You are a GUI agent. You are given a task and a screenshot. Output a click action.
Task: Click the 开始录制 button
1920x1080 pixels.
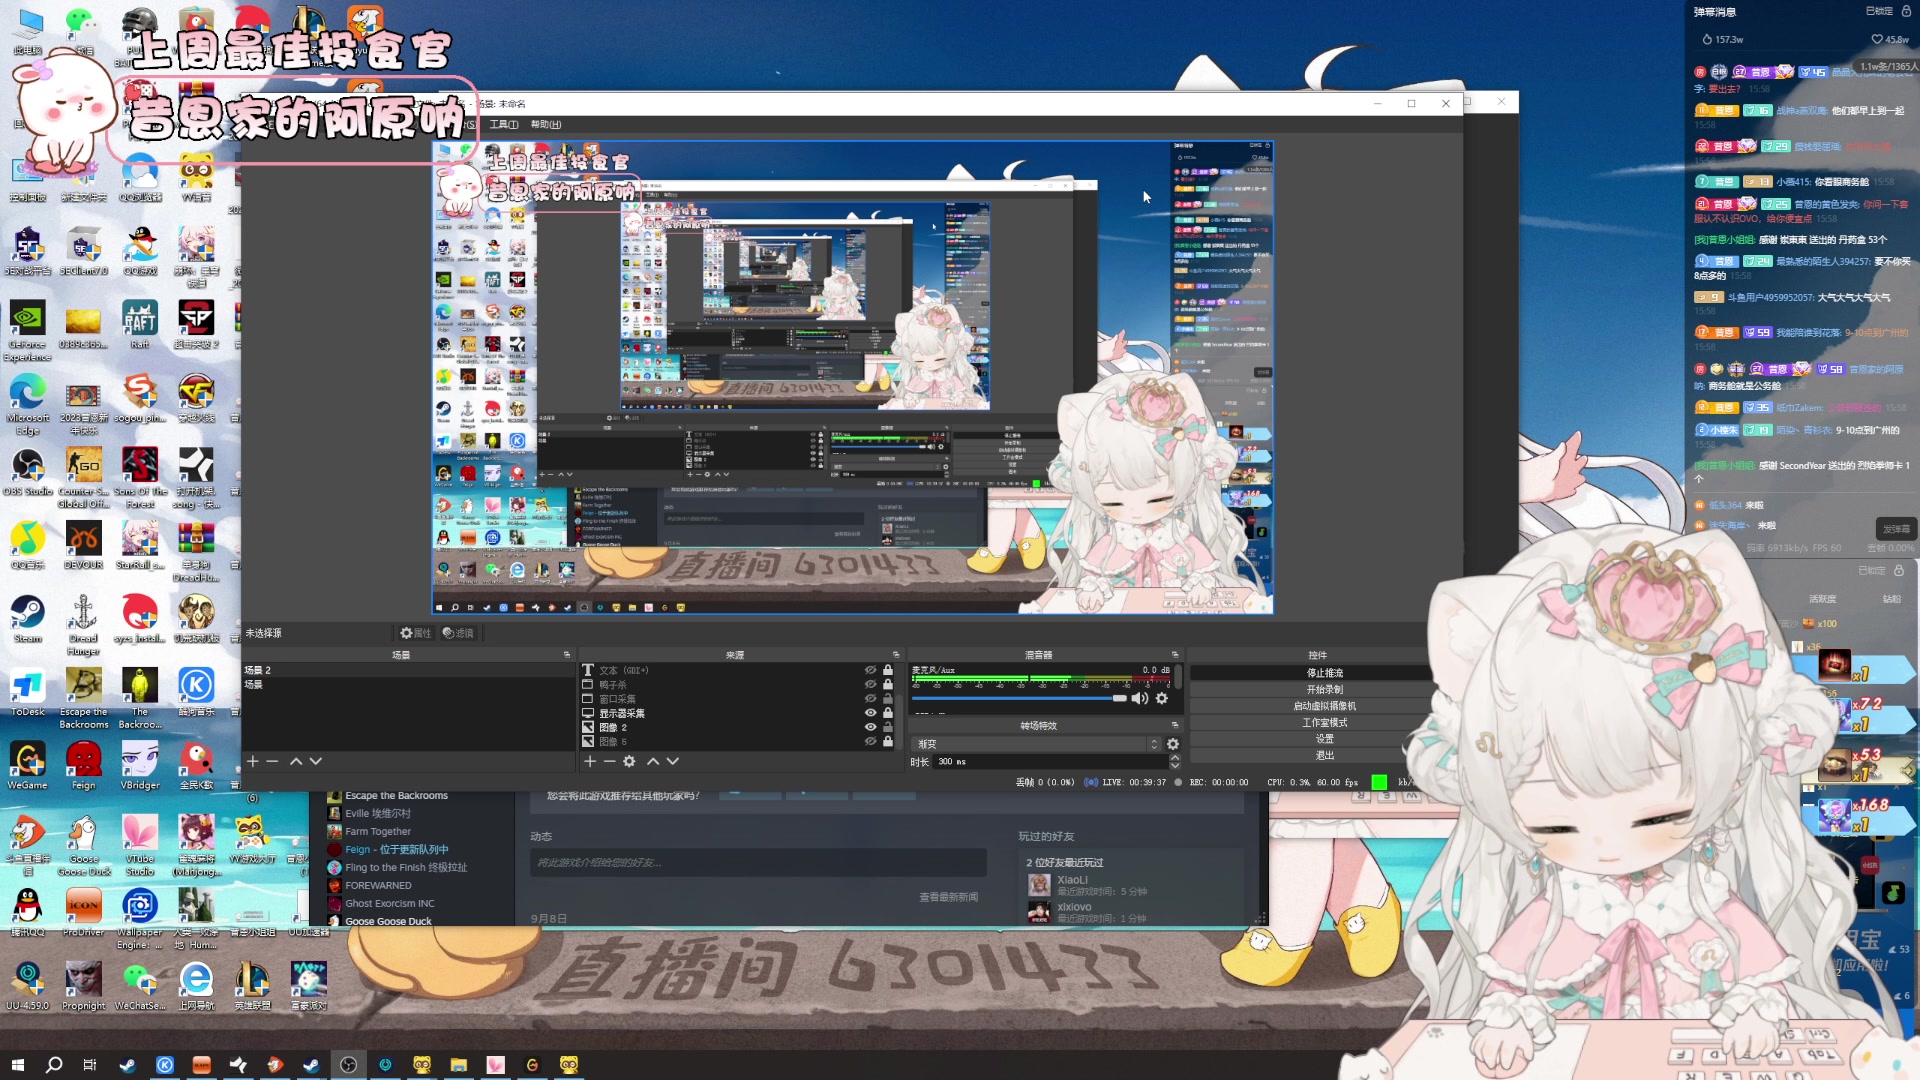tap(1324, 689)
